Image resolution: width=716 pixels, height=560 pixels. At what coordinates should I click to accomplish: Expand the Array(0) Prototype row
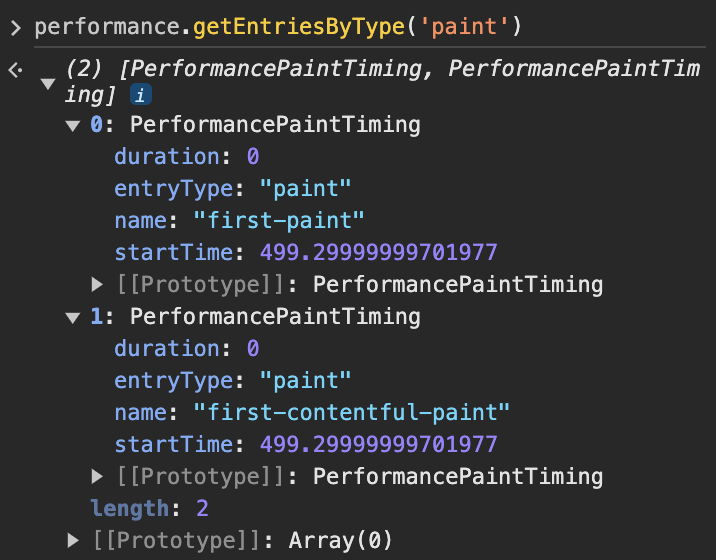(x=73, y=541)
